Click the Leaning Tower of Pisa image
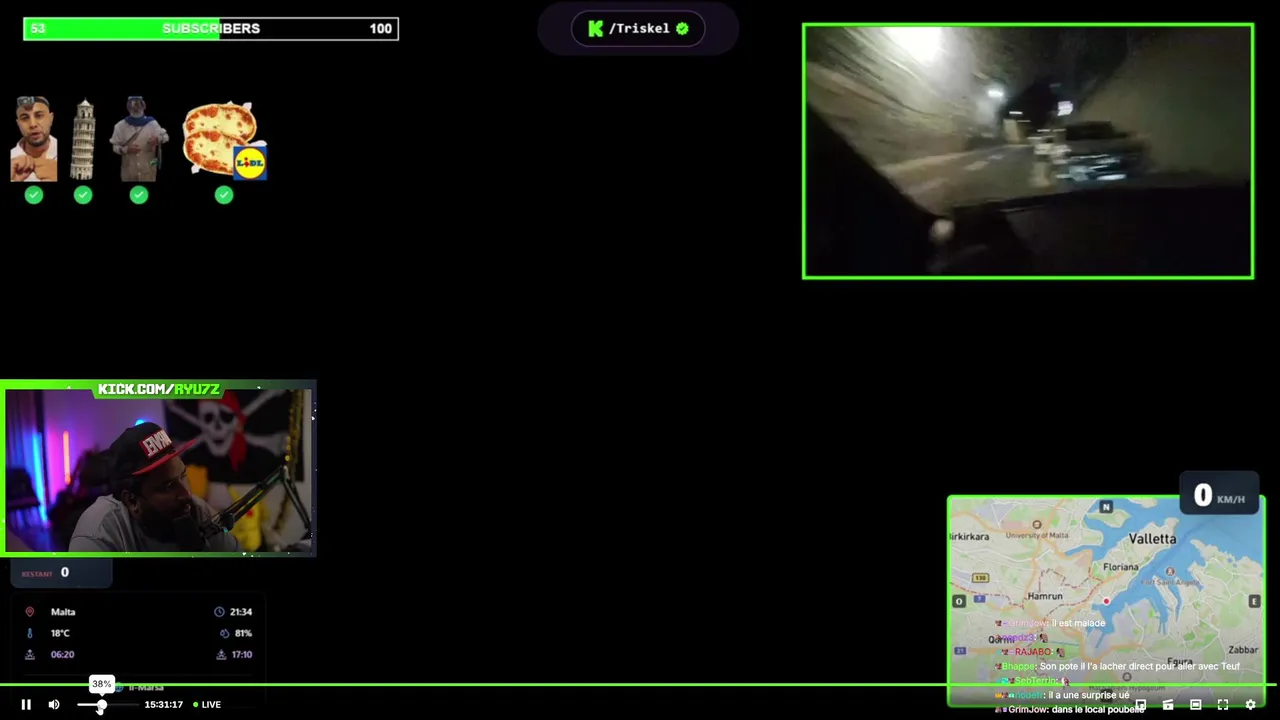The height and width of the screenshot is (720, 1280). [84, 139]
